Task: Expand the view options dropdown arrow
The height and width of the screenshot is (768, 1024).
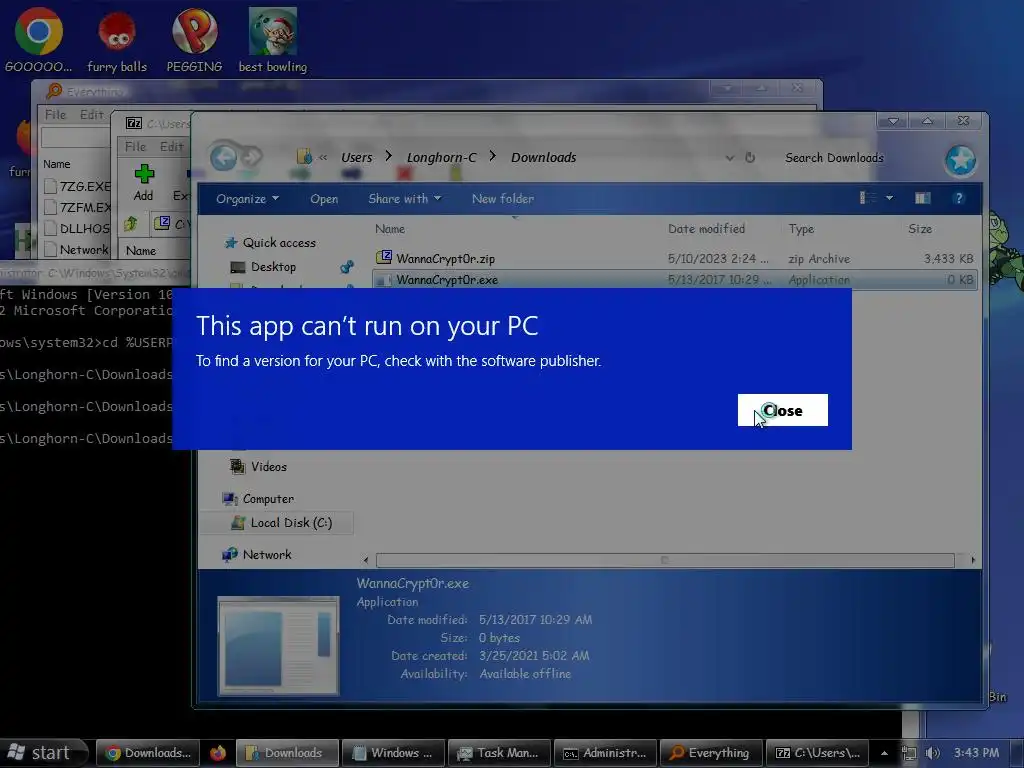Action: pyautogui.click(x=889, y=198)
